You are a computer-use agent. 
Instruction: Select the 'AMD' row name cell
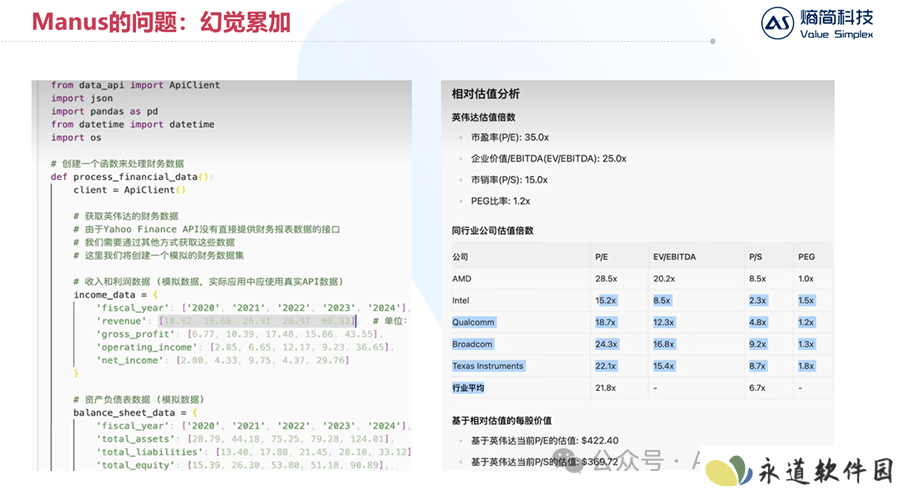click(461, 278)
